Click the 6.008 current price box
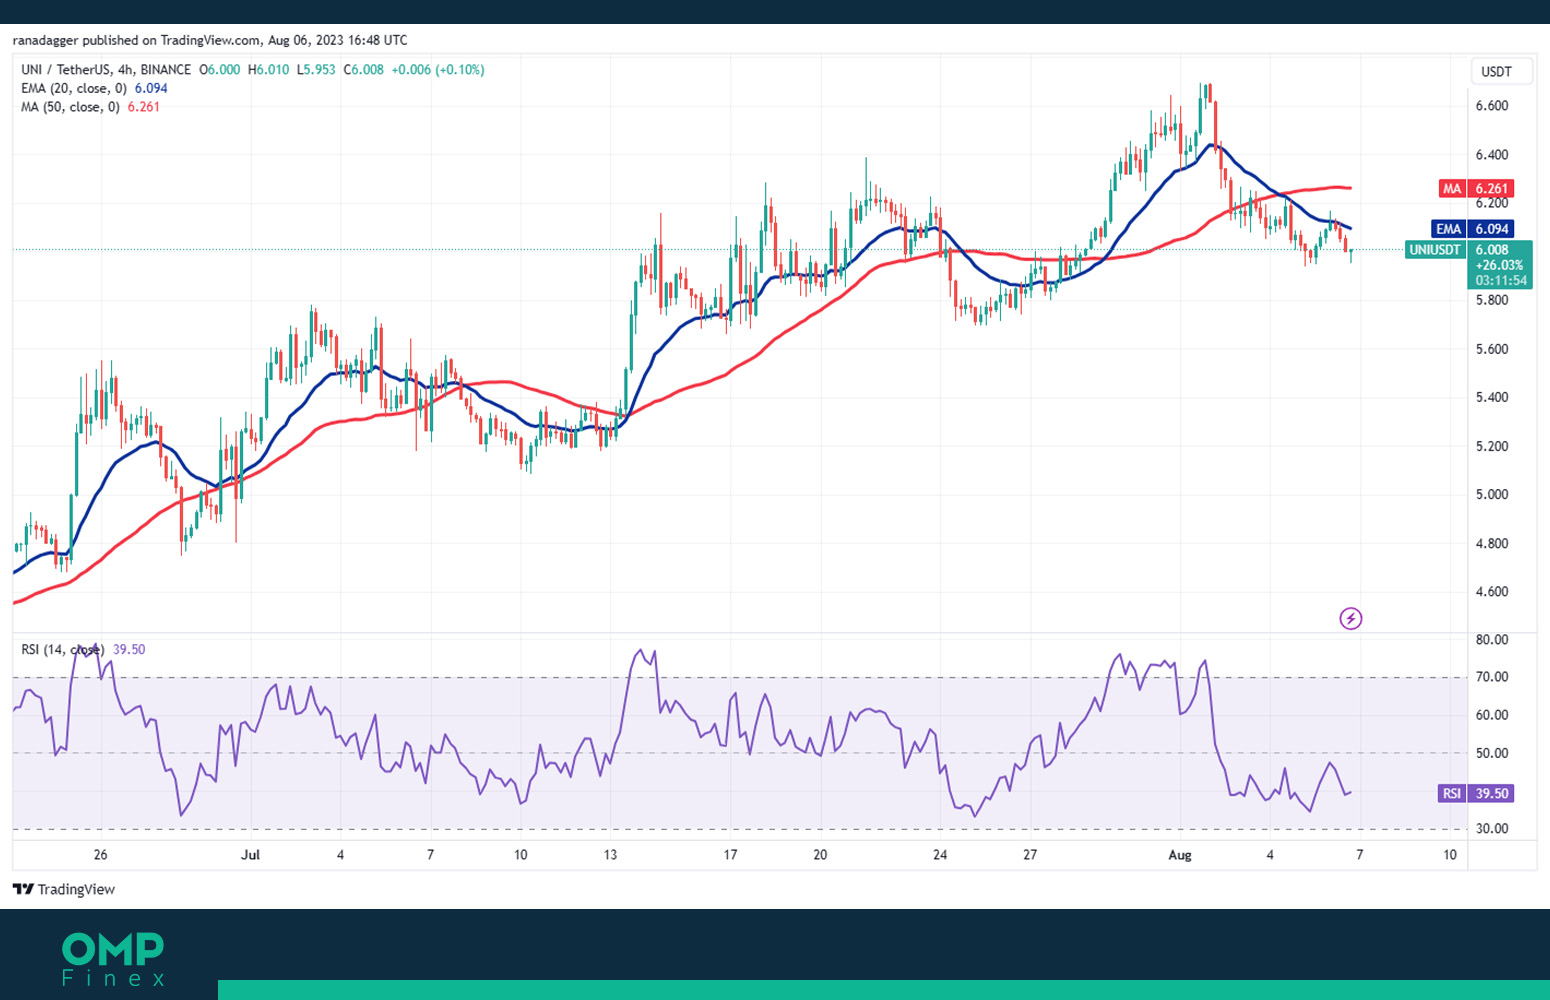 click(1500, 265)
